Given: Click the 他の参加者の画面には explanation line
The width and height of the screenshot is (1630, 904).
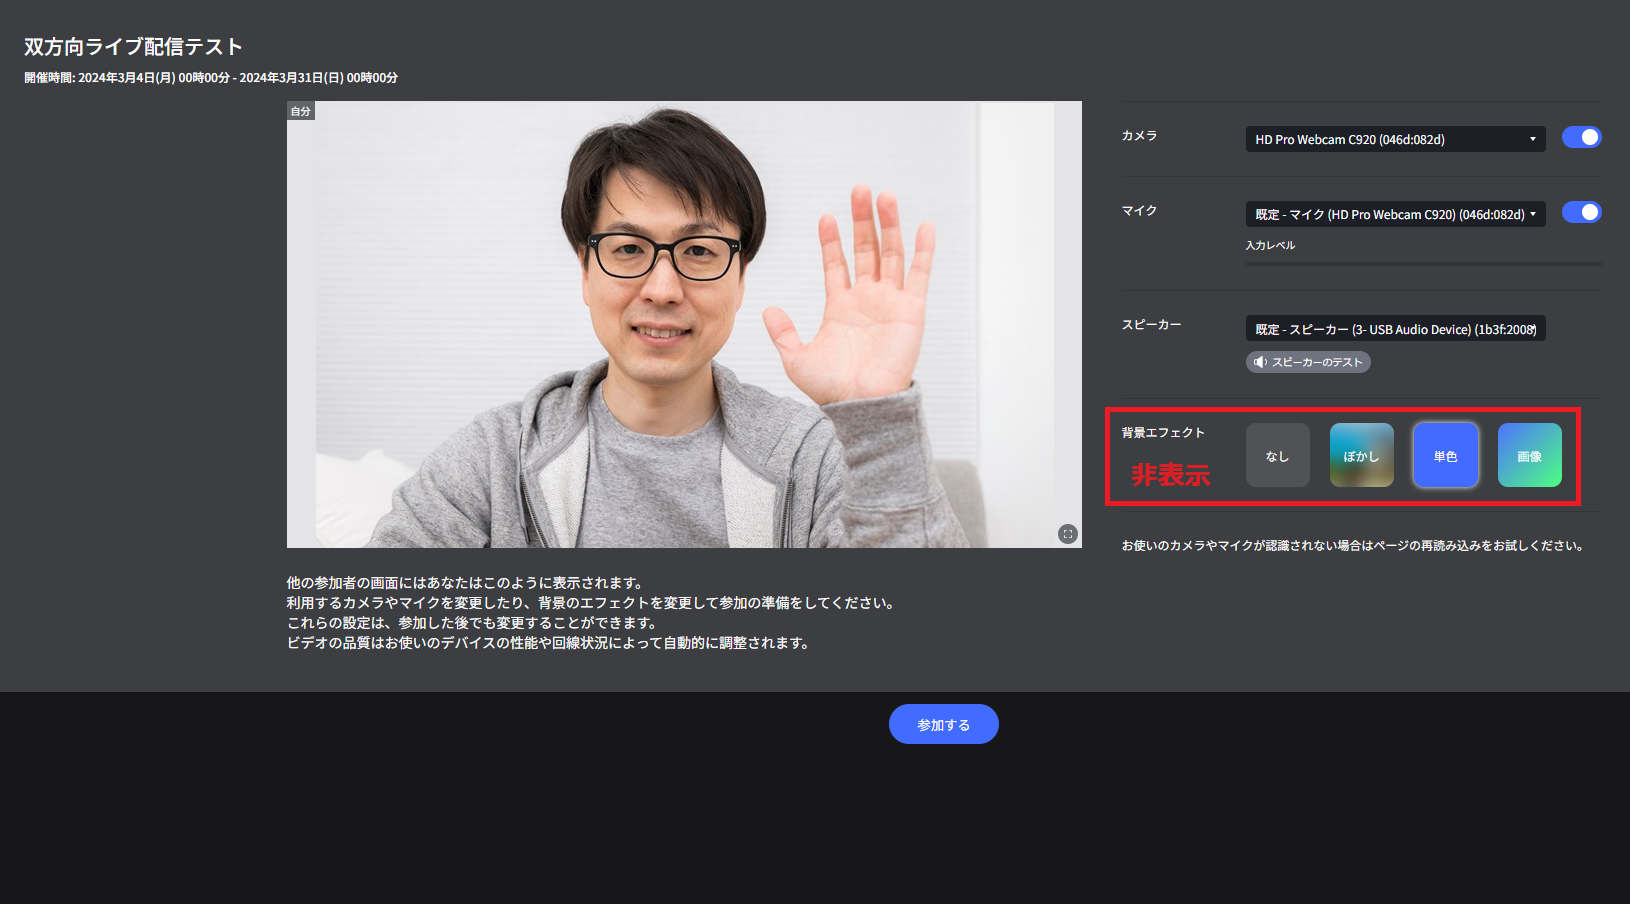Looking at the screenshot, I should point(466,583).
